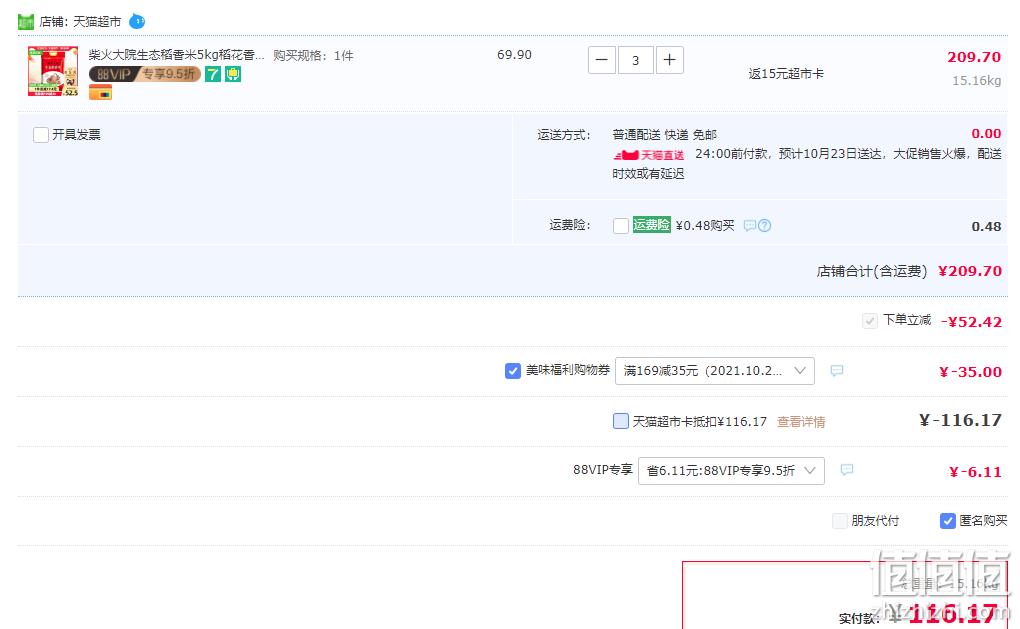Click the comment icon beside 满169减35元 coupon

pyautogui.click(x=837, y=371)
